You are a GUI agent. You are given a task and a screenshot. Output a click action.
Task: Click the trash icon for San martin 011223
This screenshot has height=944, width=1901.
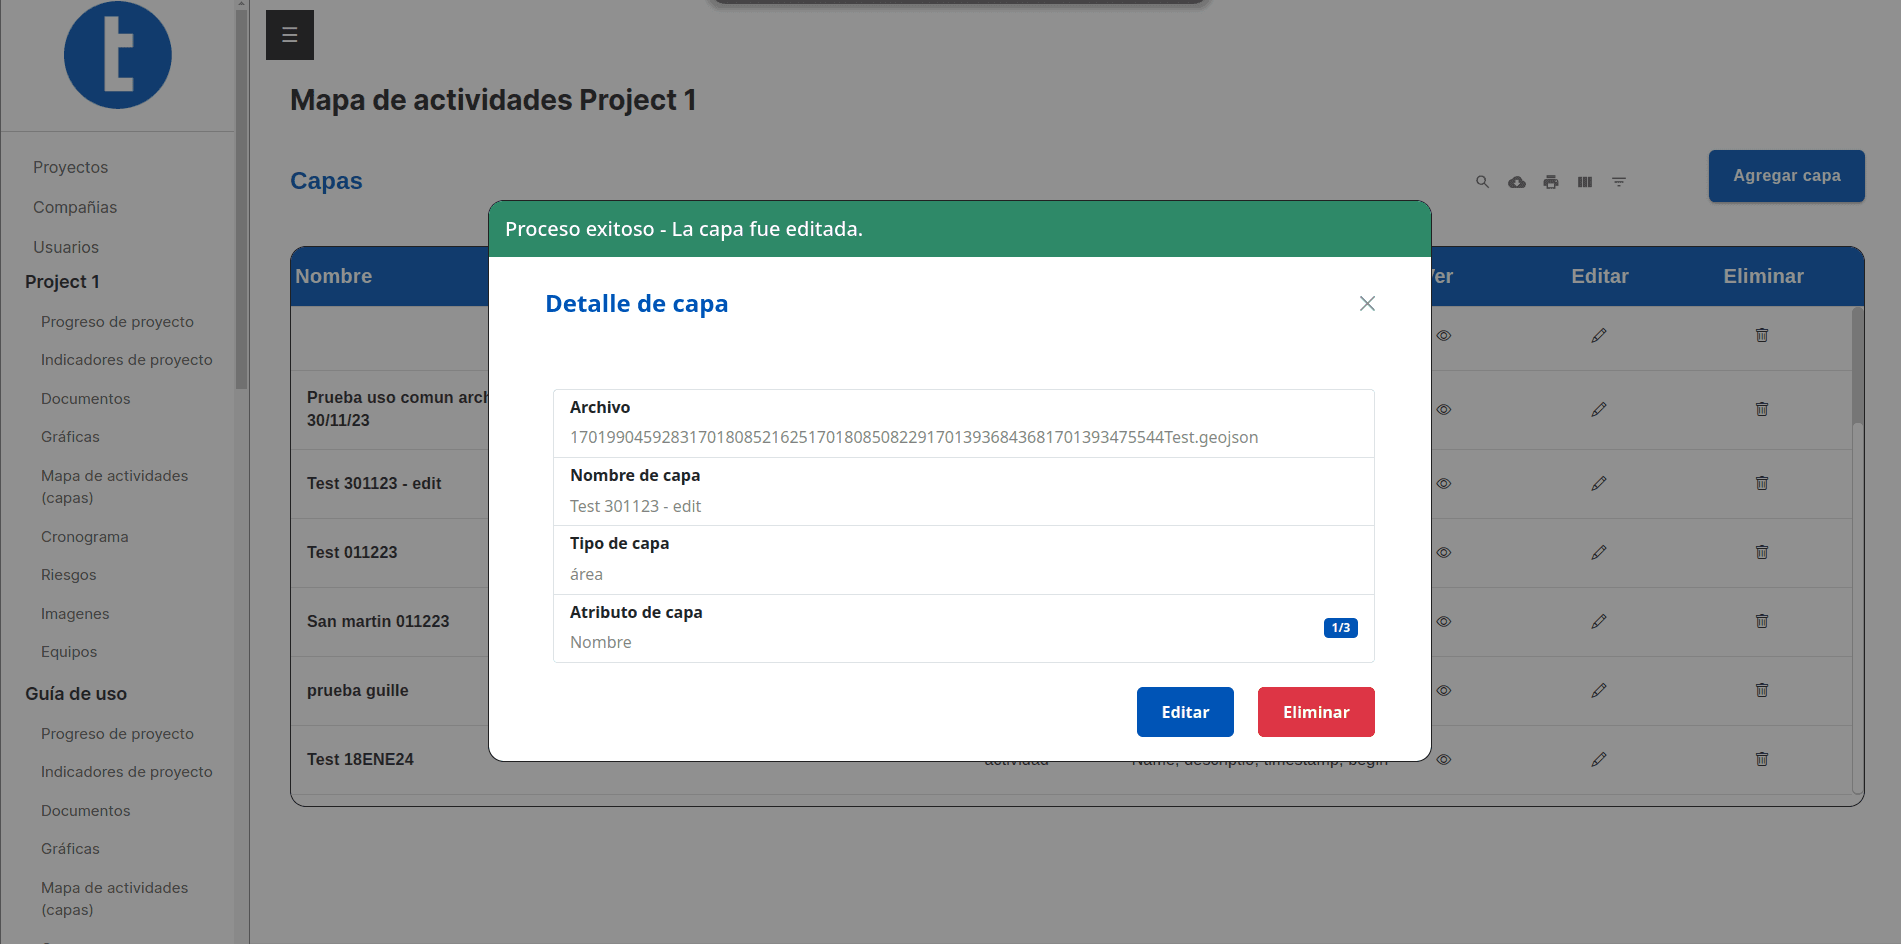click(1762, 621)
